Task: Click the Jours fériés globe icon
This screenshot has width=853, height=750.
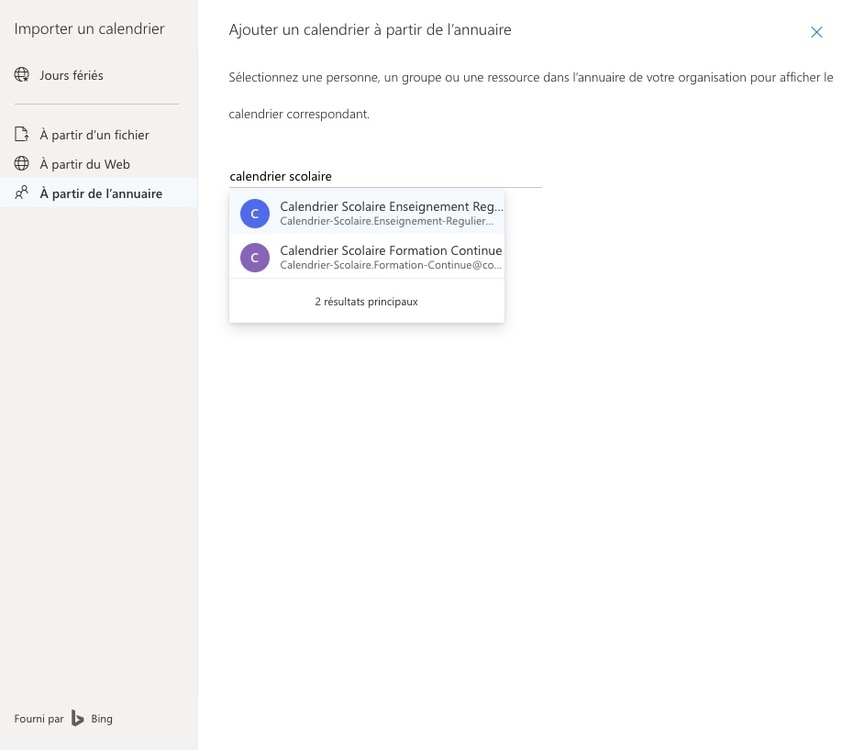Action: coord(22,75)
